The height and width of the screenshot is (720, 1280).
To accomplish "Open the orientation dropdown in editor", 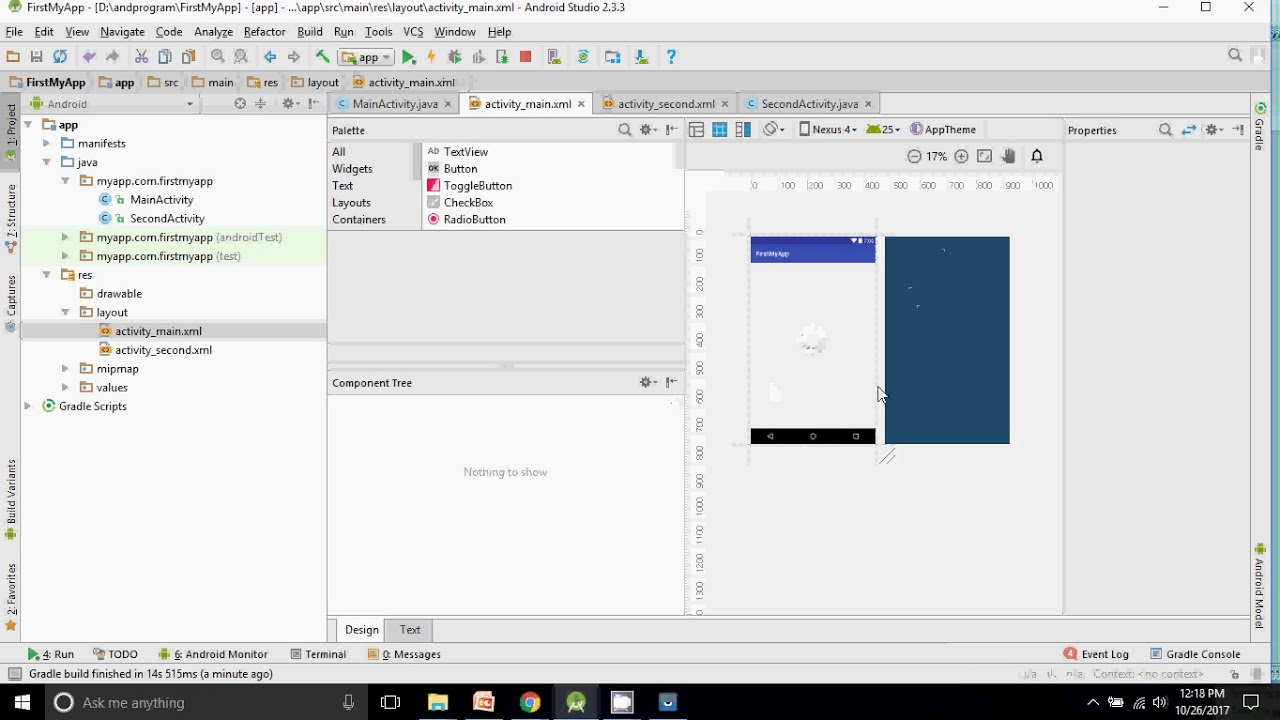I will click(774, 129).
